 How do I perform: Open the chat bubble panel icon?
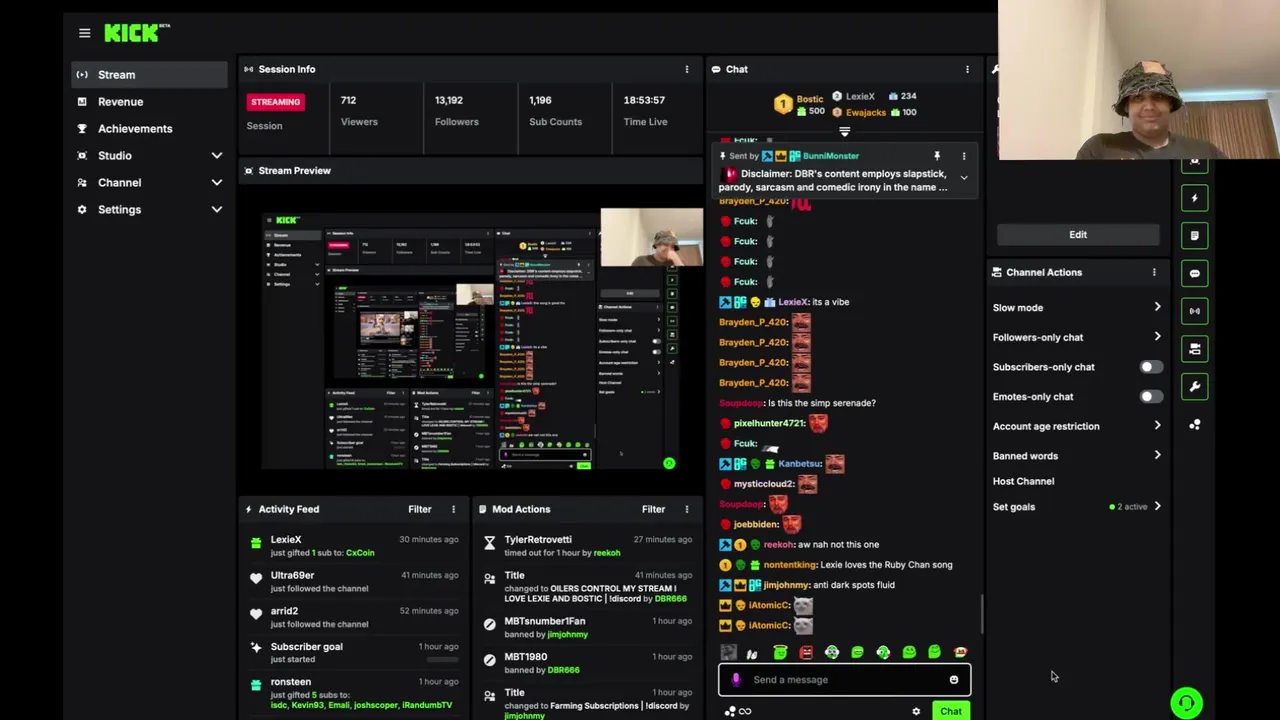[x=1194, y=273]
